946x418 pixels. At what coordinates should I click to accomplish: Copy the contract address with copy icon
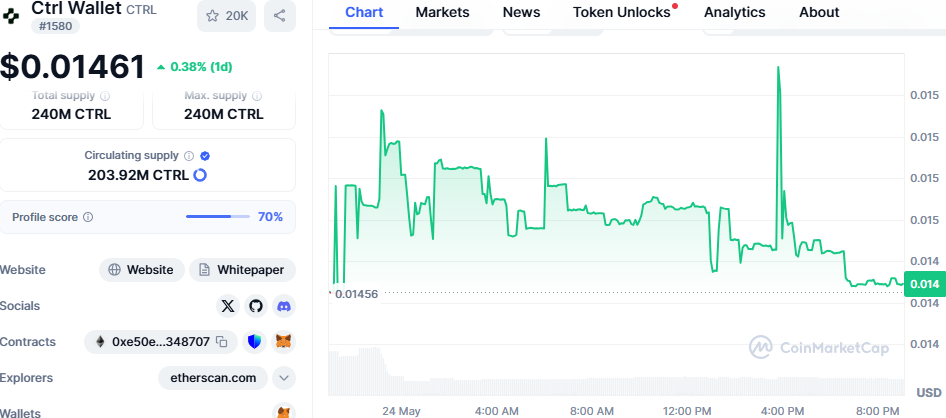[x=222, y=342]
